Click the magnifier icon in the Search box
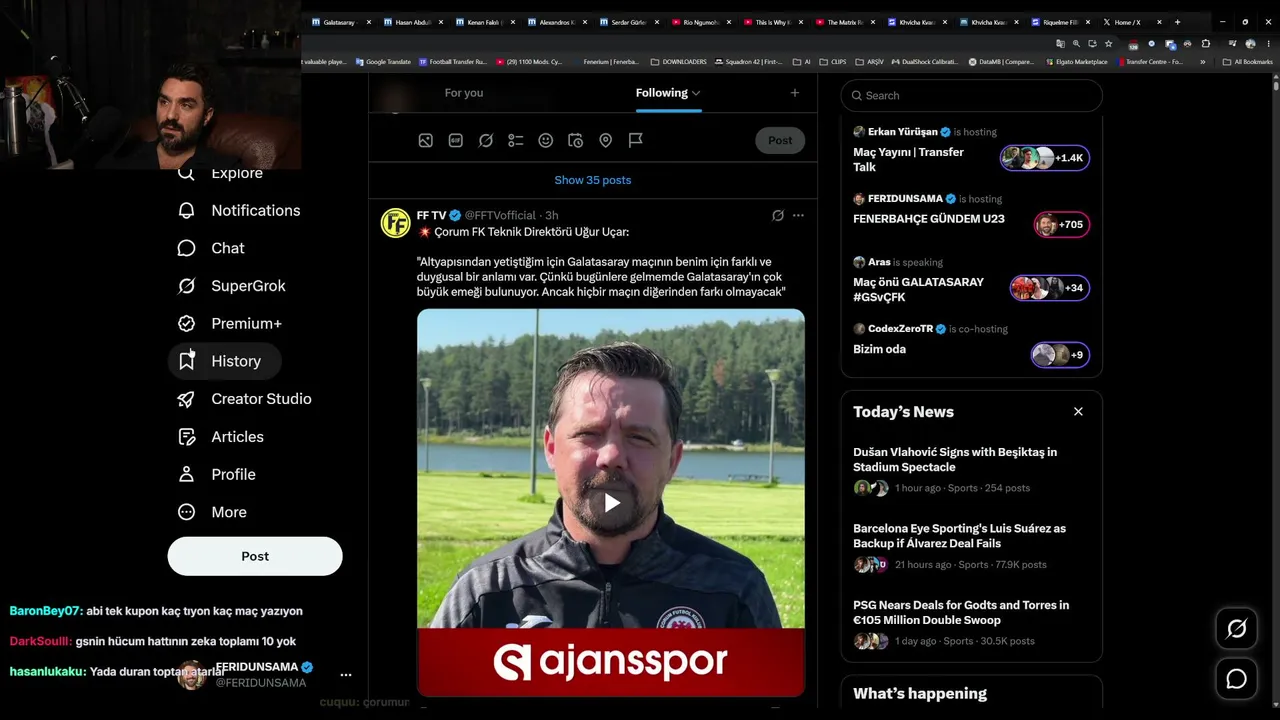The height and width of the screenshot is (720, 1280). point(857,96)
